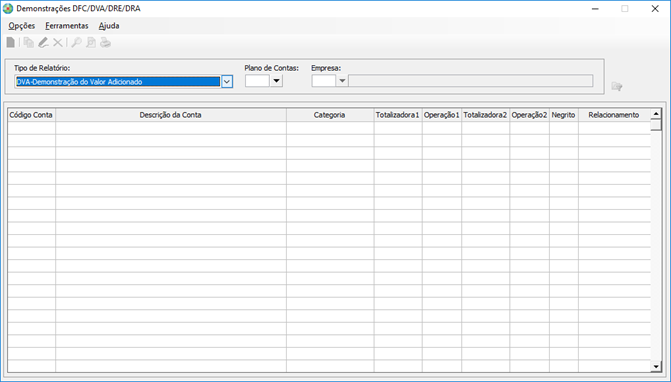
Task: Click the New document toolbar icon
Action: pos(11,42)
